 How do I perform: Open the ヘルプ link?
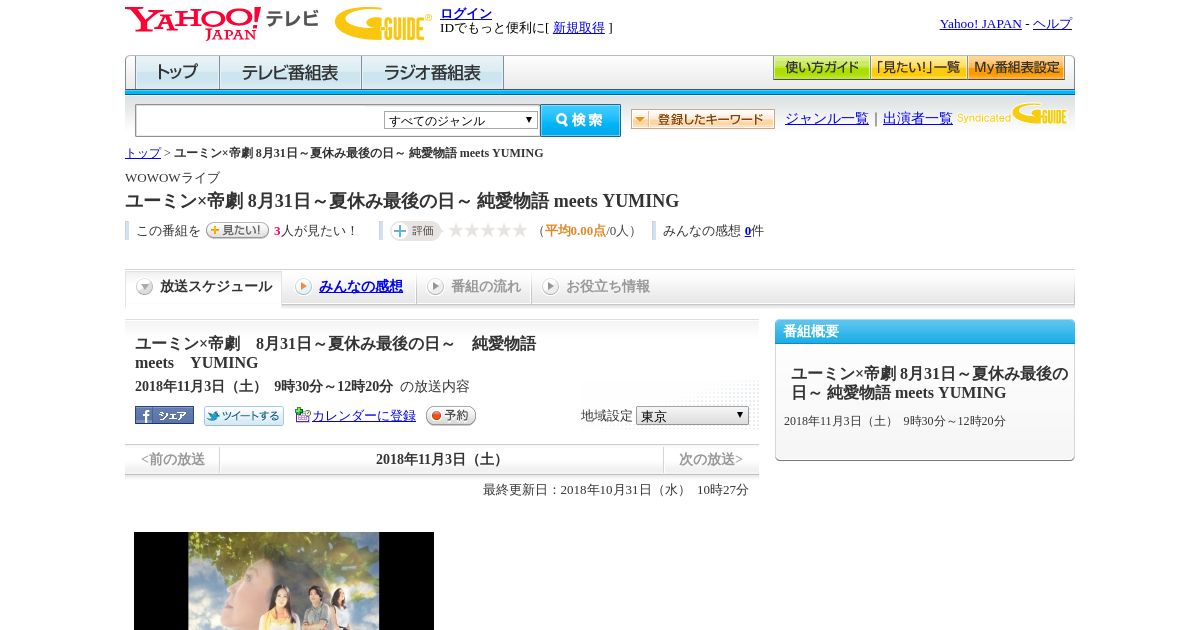(1052, 24)
